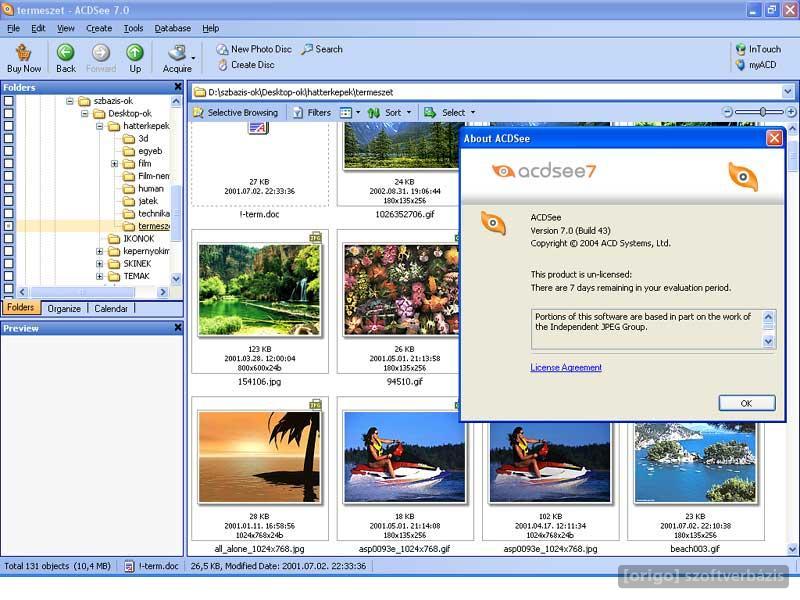The height and width of the screenshot is (600, 800).
Task: Open the Database menu
Action: tap(172, 28)
